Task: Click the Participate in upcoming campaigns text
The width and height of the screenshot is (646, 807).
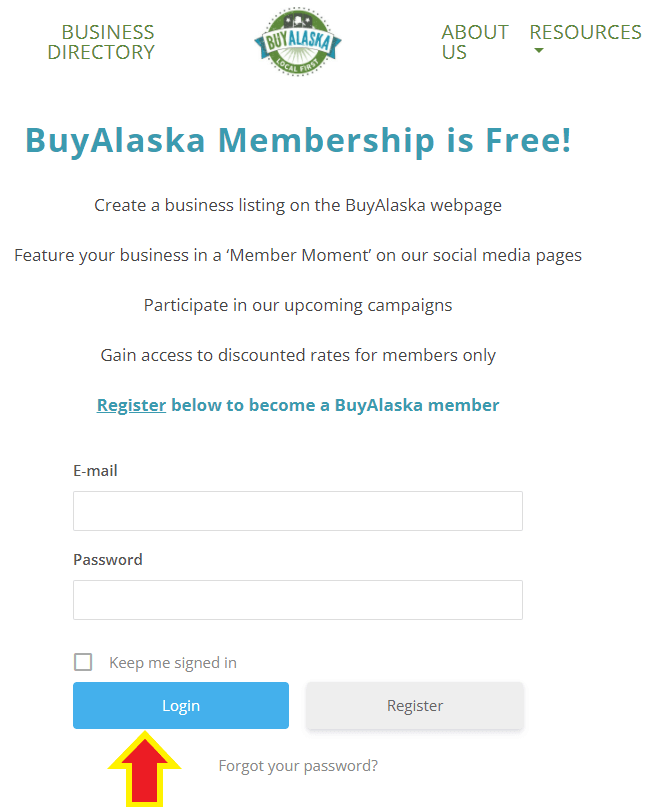Action: pyautogui.click(x=298, y=305)
